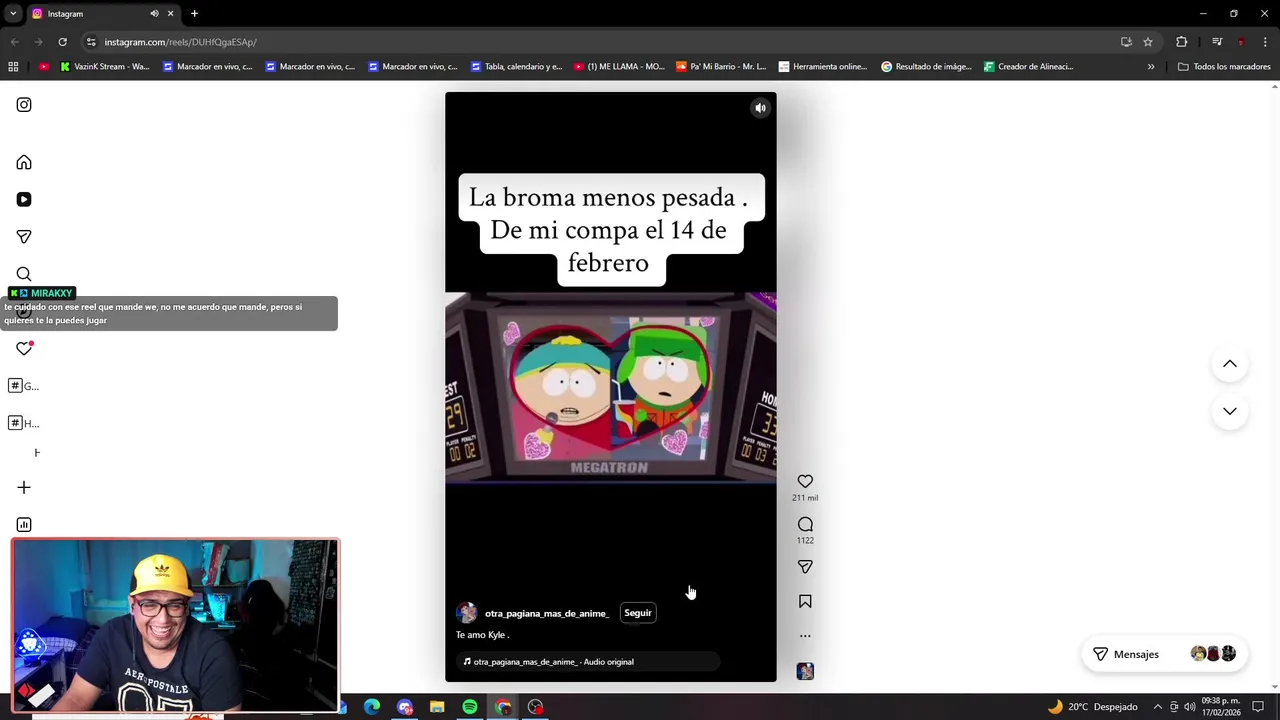Open the Chrome profile icon
1280x720 pixels.
(x=1241, y=42)
